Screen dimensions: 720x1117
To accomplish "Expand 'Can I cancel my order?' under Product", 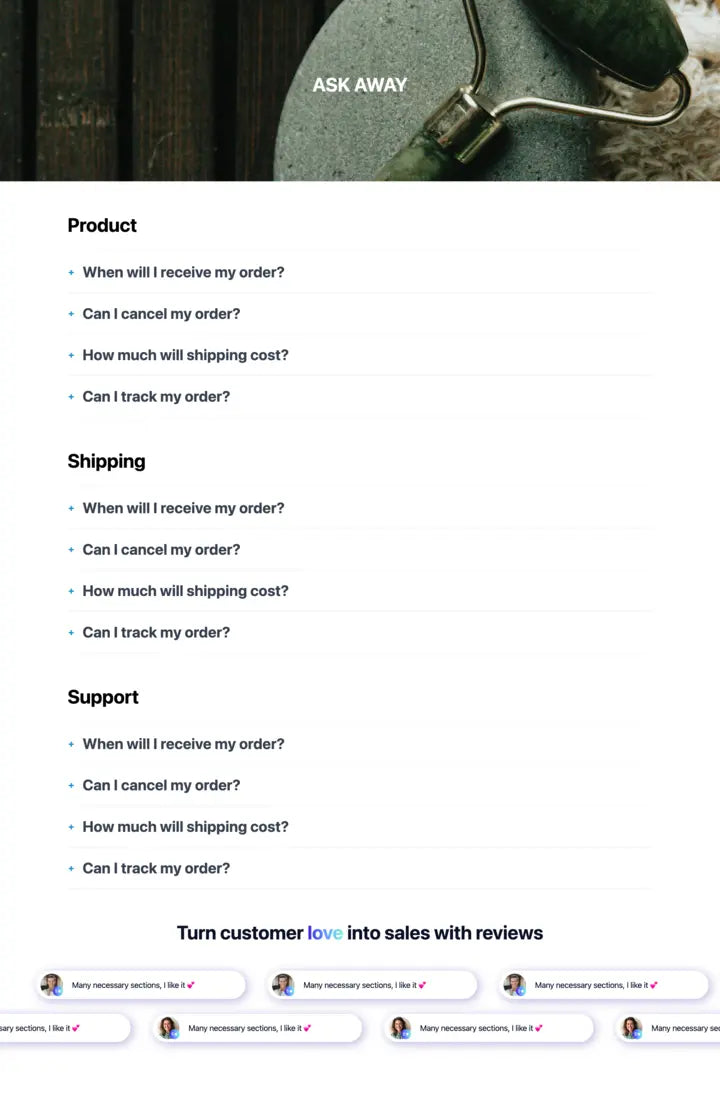I will pos(161,313).
